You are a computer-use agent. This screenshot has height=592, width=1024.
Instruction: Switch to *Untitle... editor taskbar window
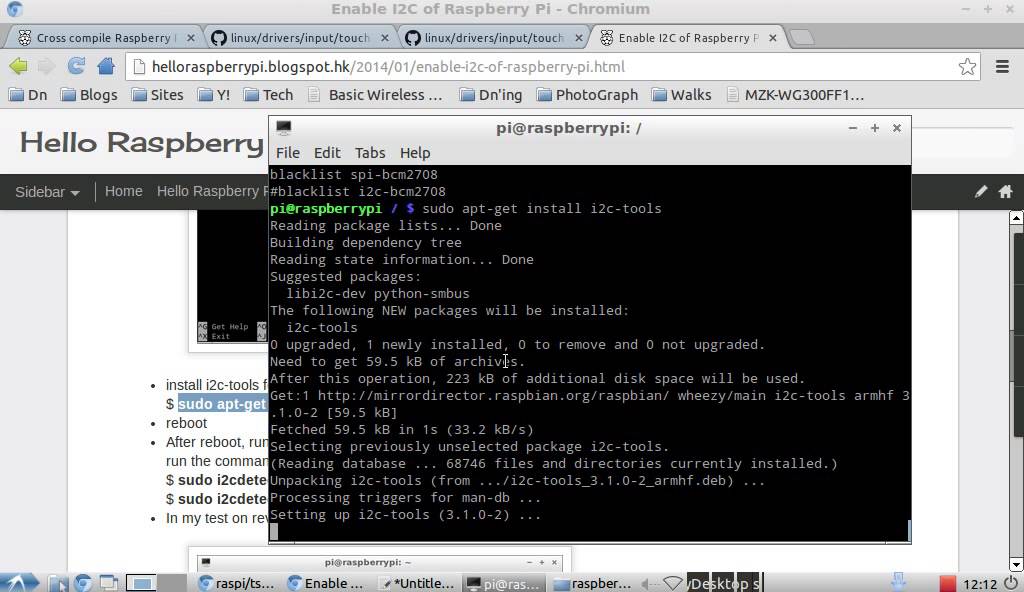click(416, 583)
